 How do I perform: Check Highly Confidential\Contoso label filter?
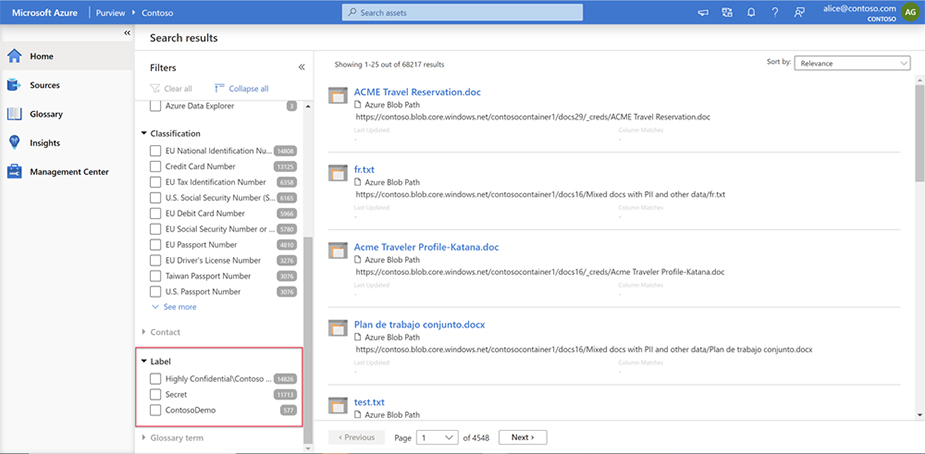(155, 379)
